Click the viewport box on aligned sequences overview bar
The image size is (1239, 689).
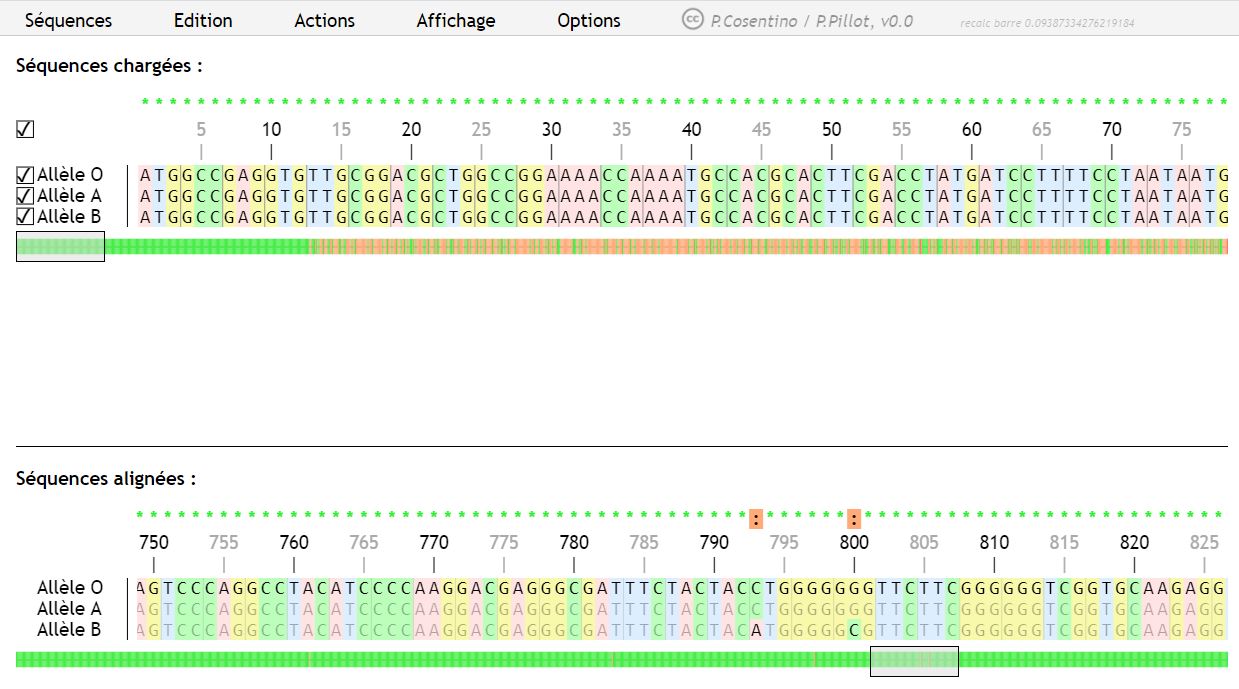coord(914,660)
